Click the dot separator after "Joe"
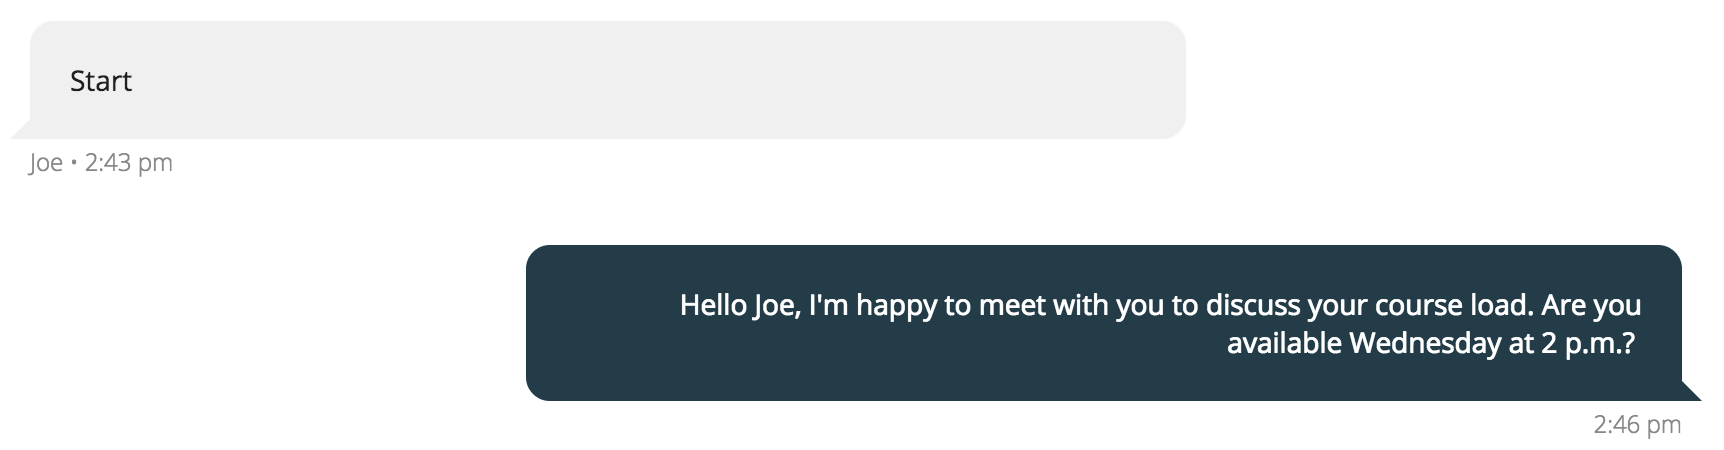The image size is (1724, 450). pos(74,163)
